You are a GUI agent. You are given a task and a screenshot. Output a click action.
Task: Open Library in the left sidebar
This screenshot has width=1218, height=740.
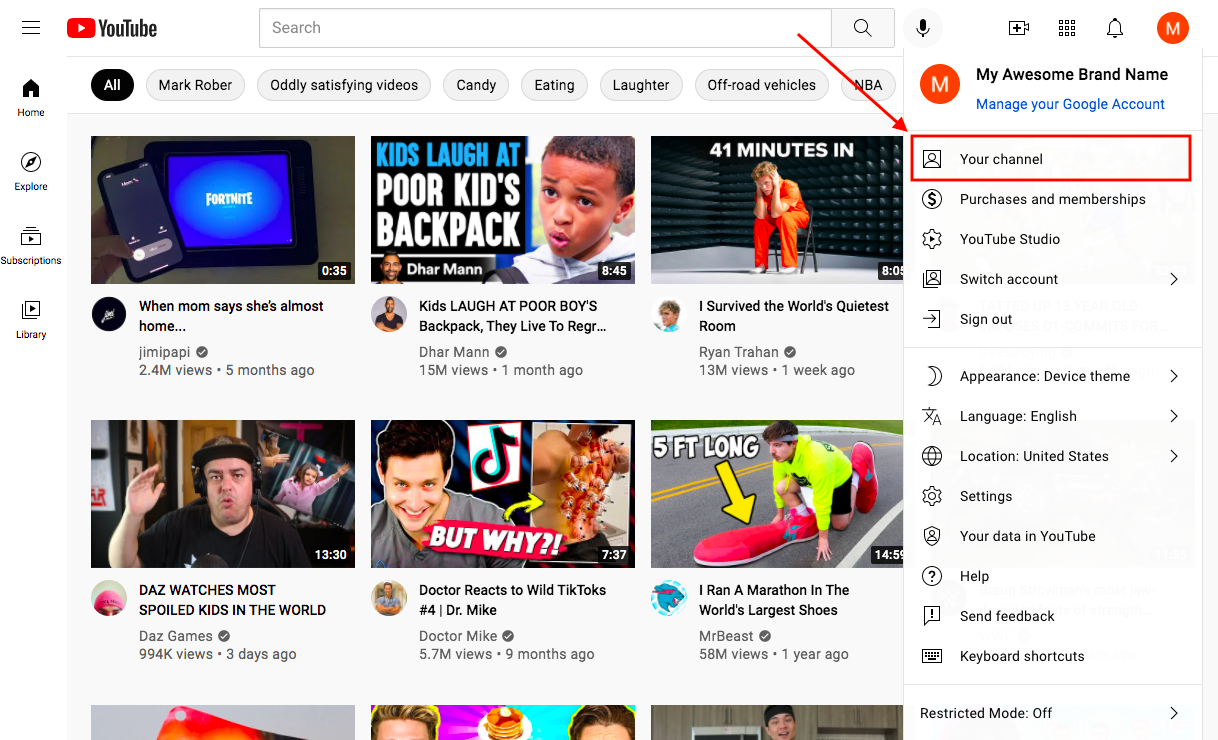click(31, 319)
